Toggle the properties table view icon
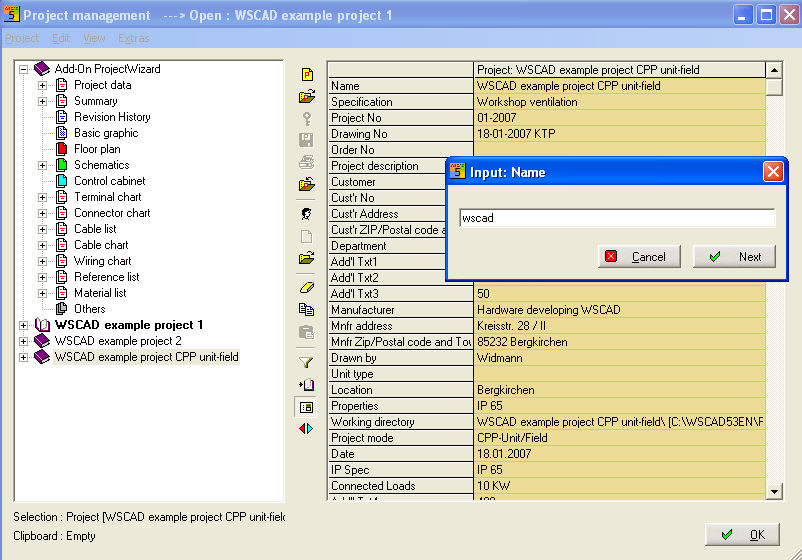This screenshot has width=802, height=560. (306, 407)
